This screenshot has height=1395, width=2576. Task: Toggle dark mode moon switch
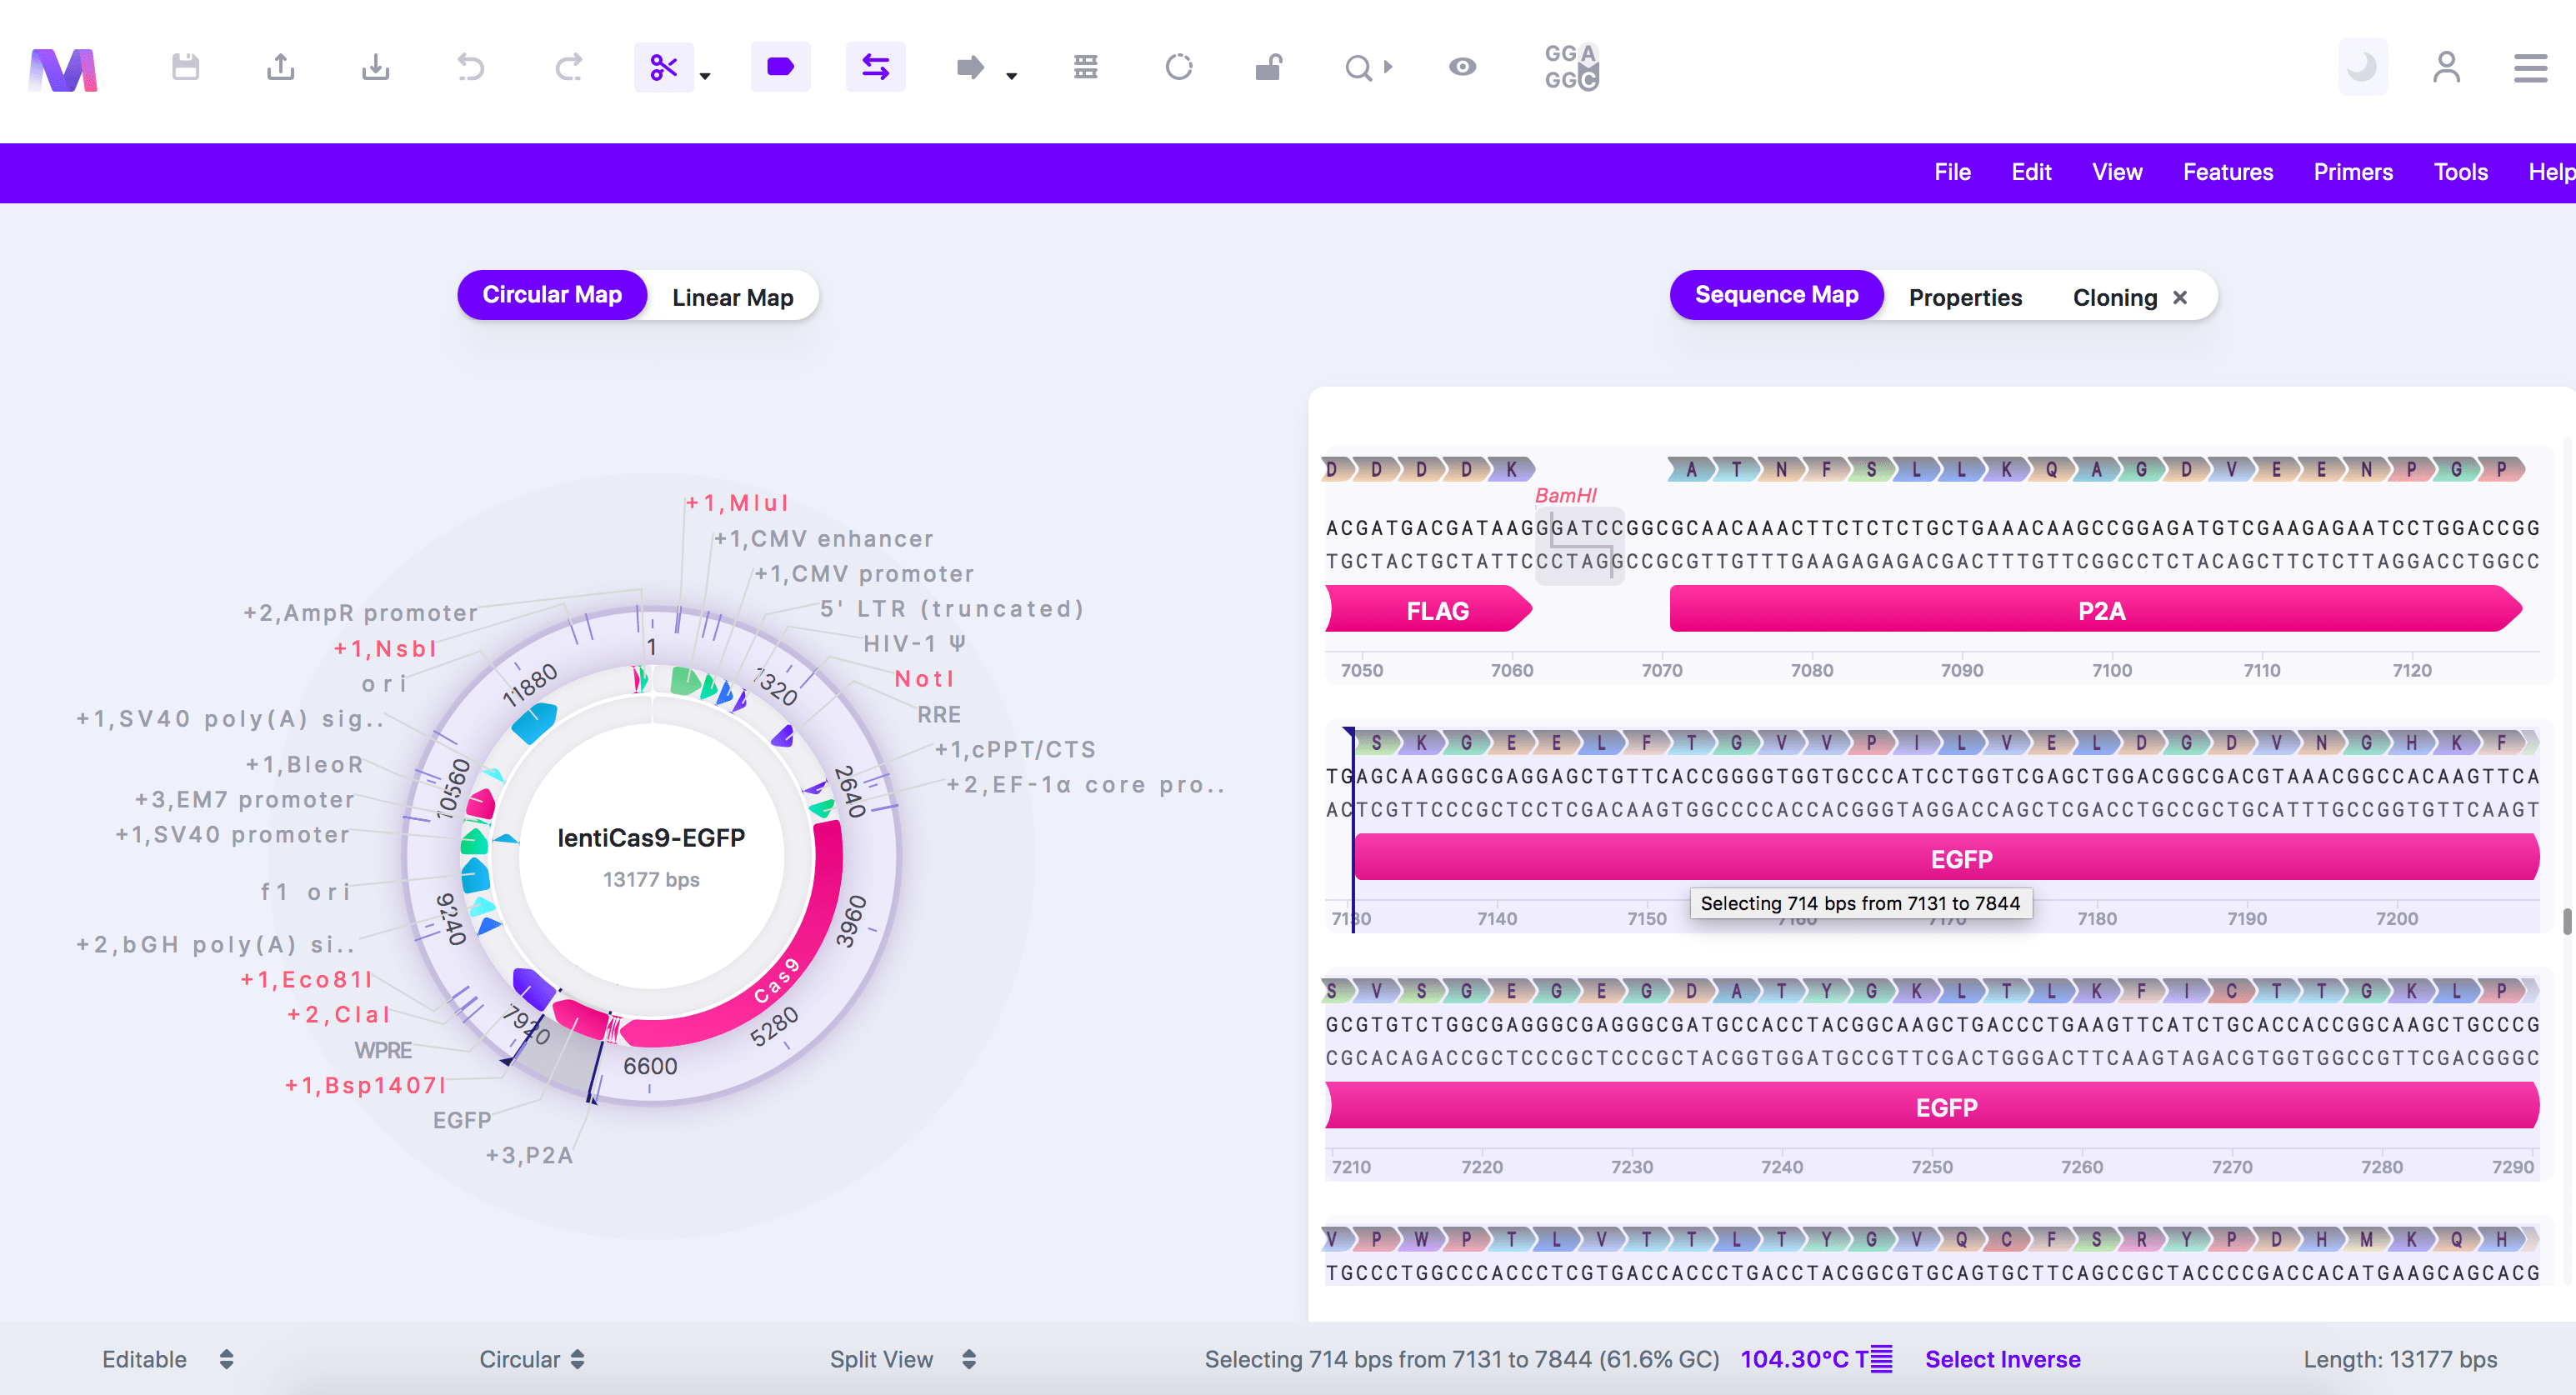2362,67
